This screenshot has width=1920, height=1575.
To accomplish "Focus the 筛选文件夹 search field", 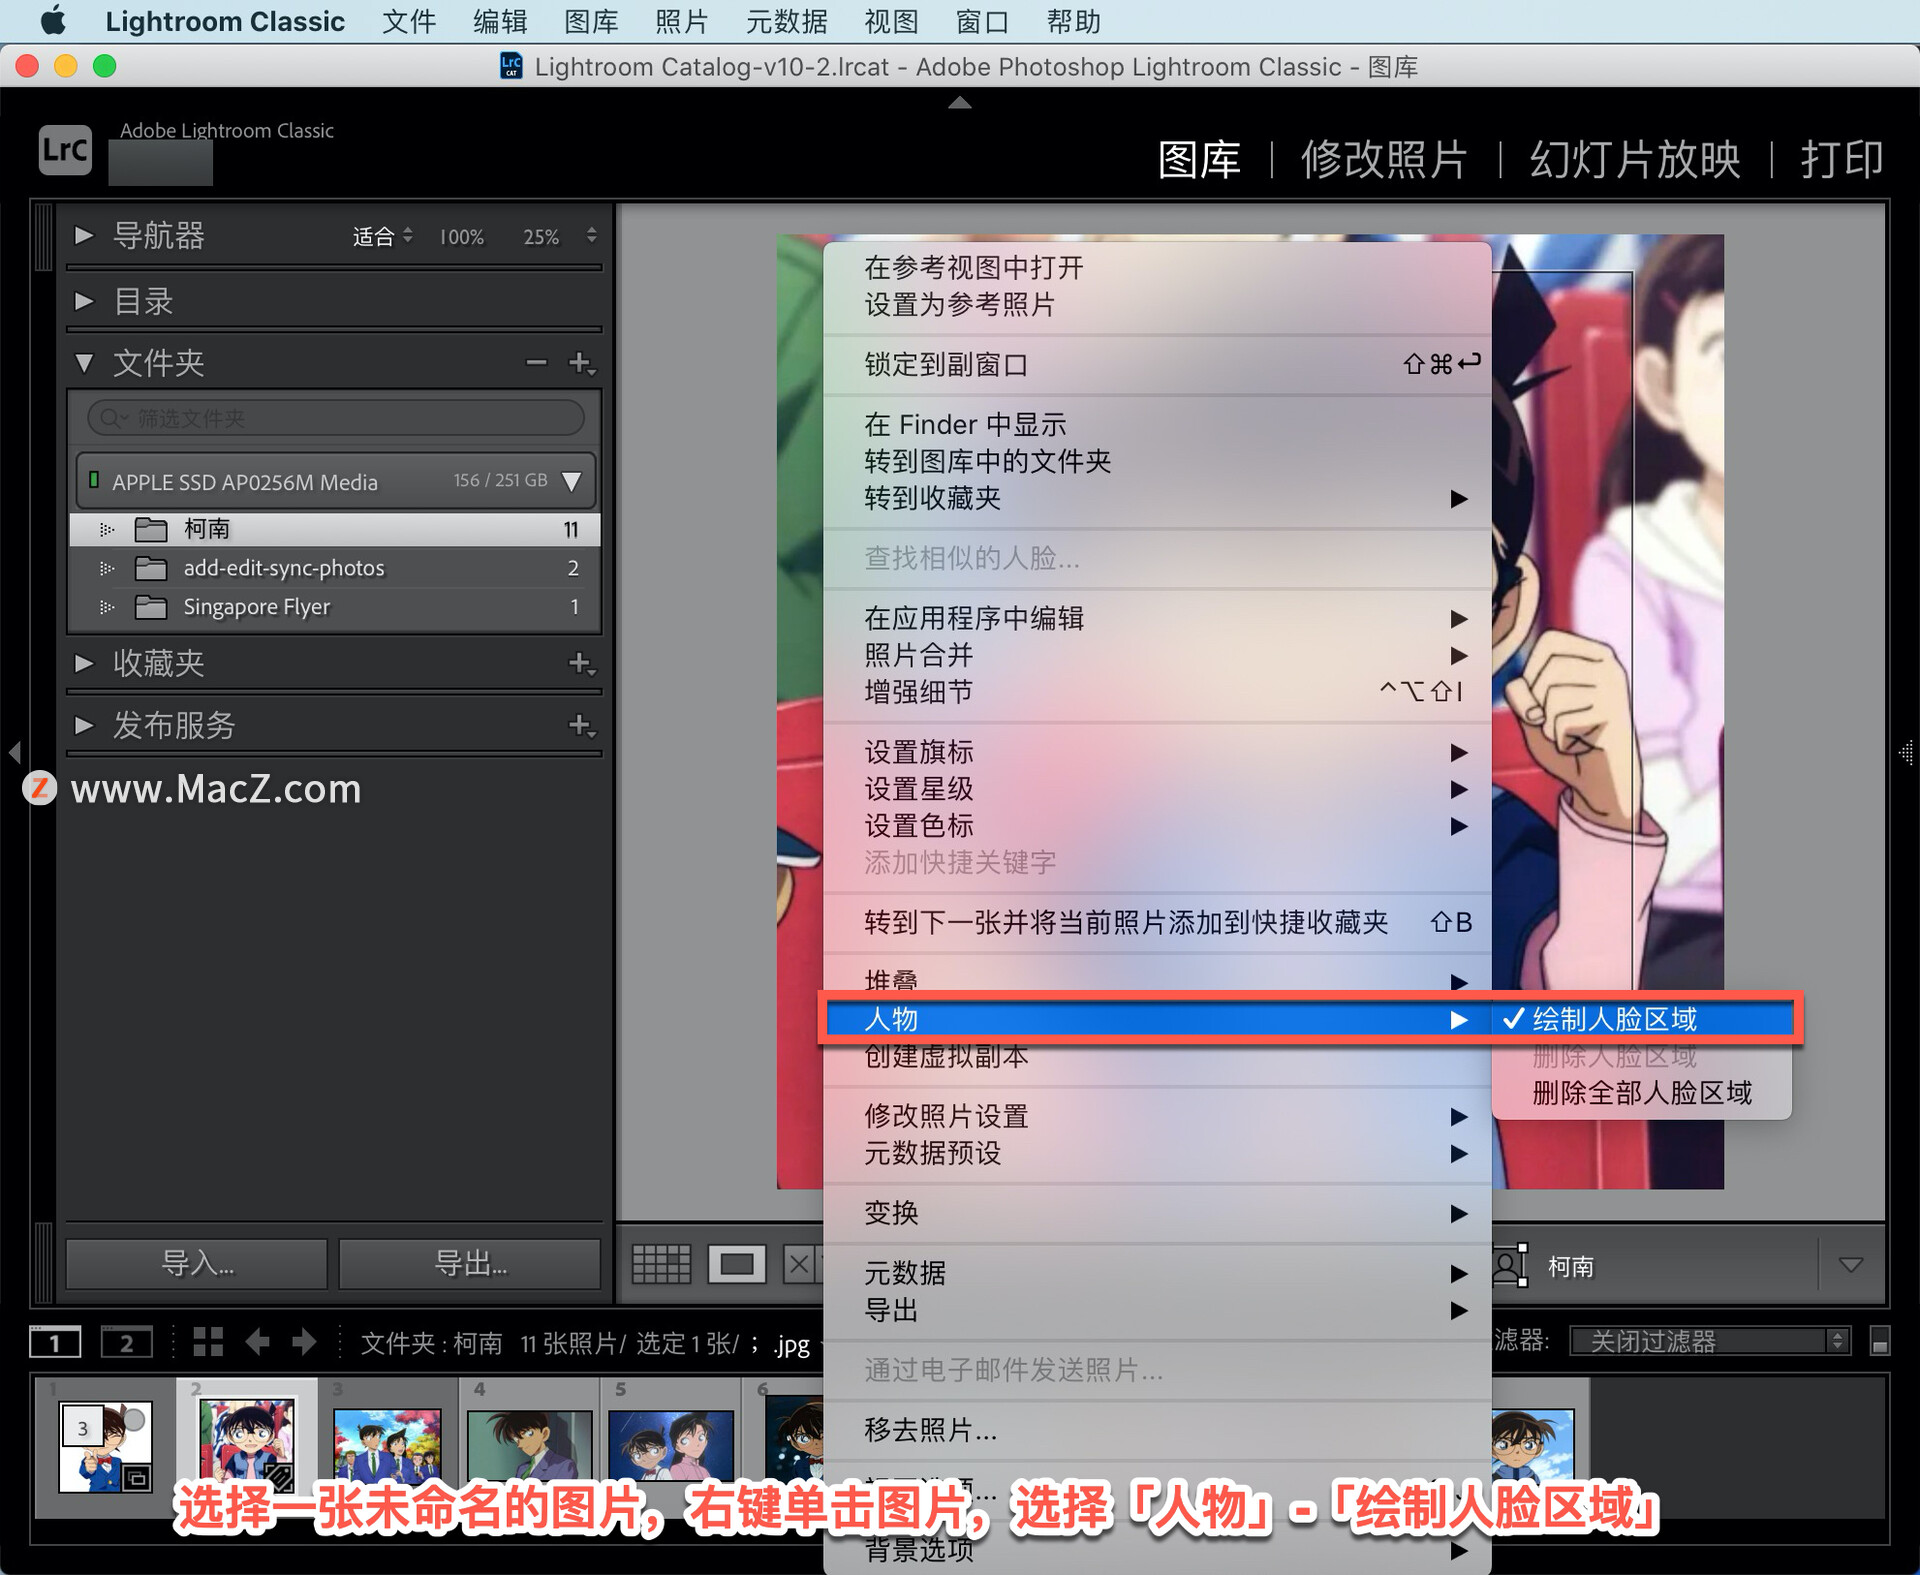I will [336, 418].
